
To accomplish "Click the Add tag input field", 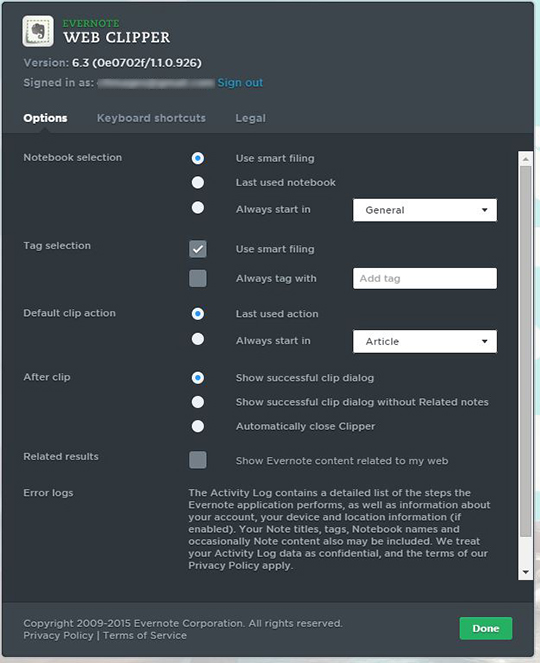I will 425,278.
